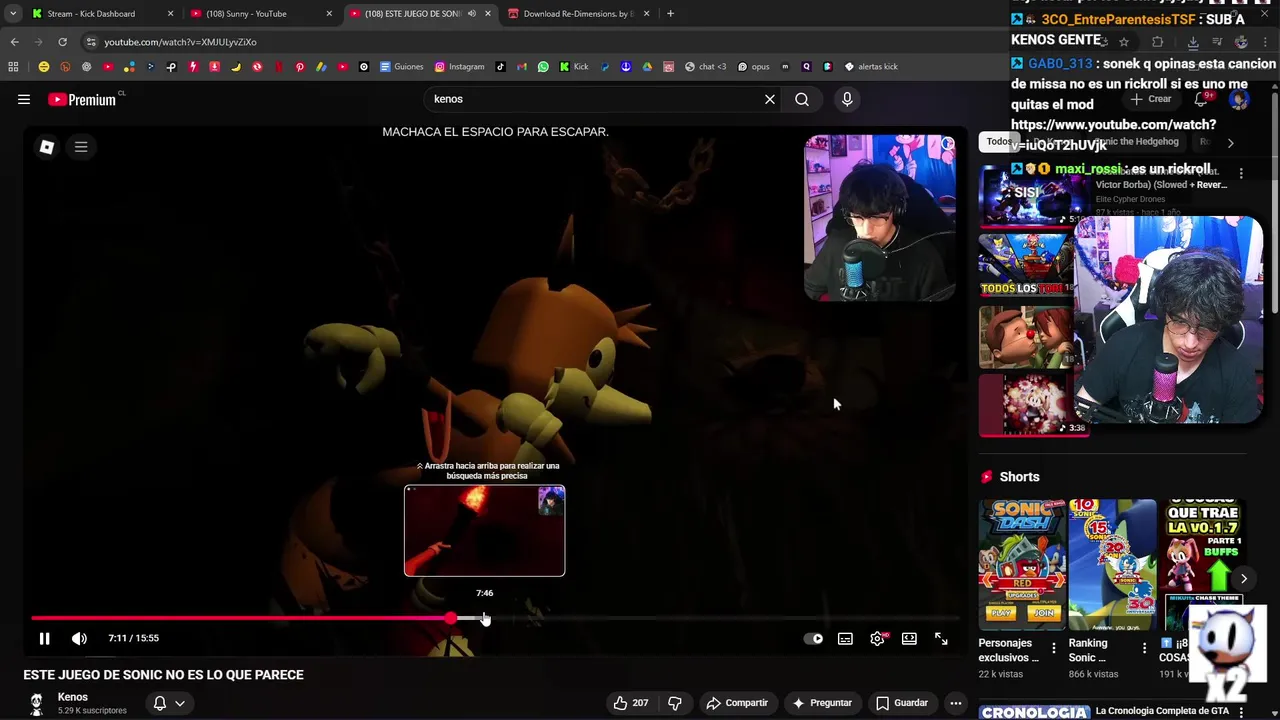Toggle the autoplay switch in player
Screen dimensions: 1280x720
point(814,638)
